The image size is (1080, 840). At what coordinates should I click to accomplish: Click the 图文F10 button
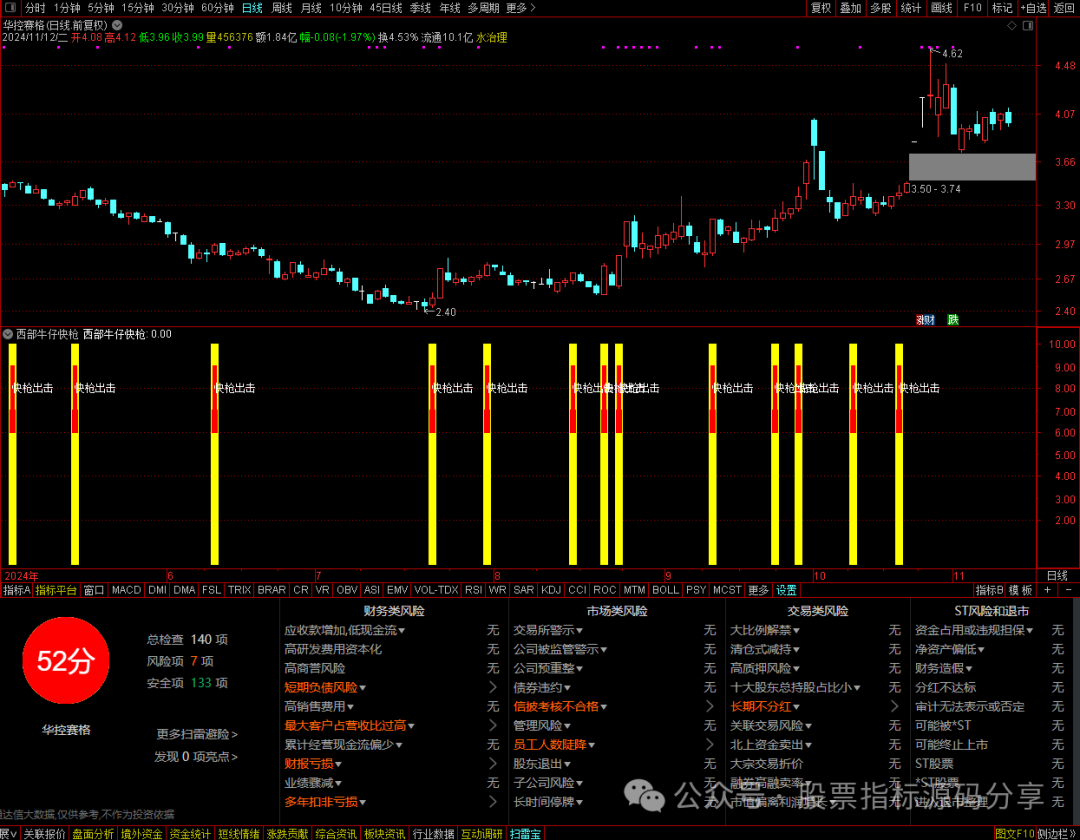(1015, 834)
